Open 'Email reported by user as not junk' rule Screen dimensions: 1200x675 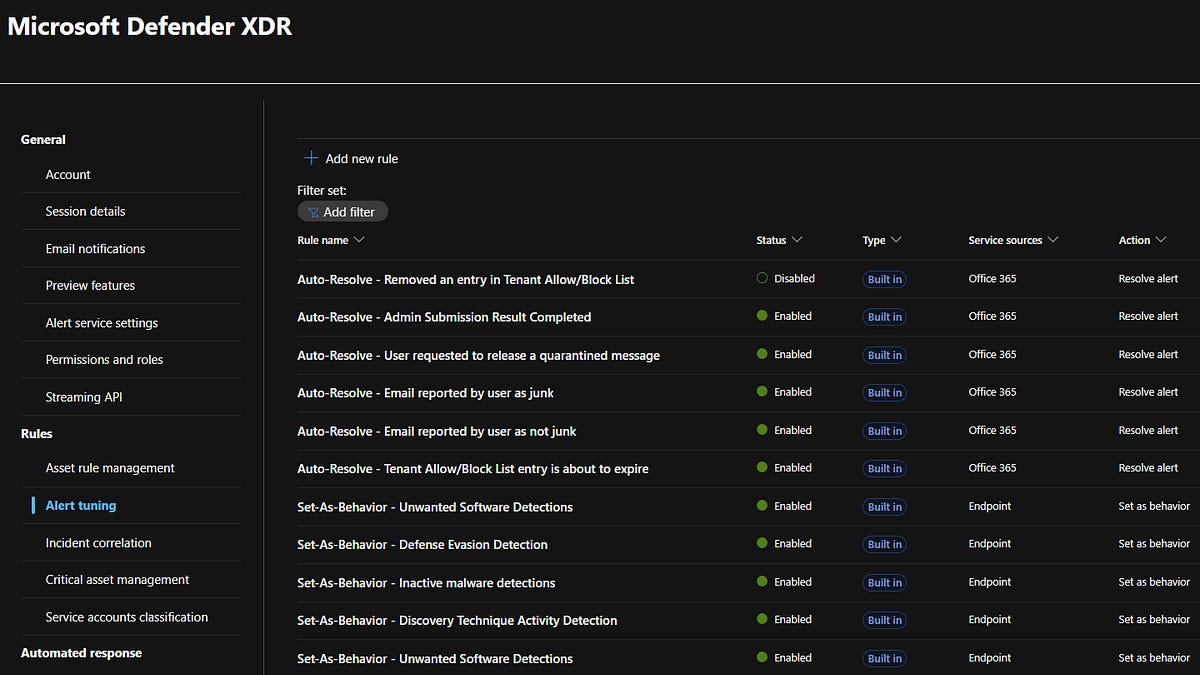click(x=436, y=431)
